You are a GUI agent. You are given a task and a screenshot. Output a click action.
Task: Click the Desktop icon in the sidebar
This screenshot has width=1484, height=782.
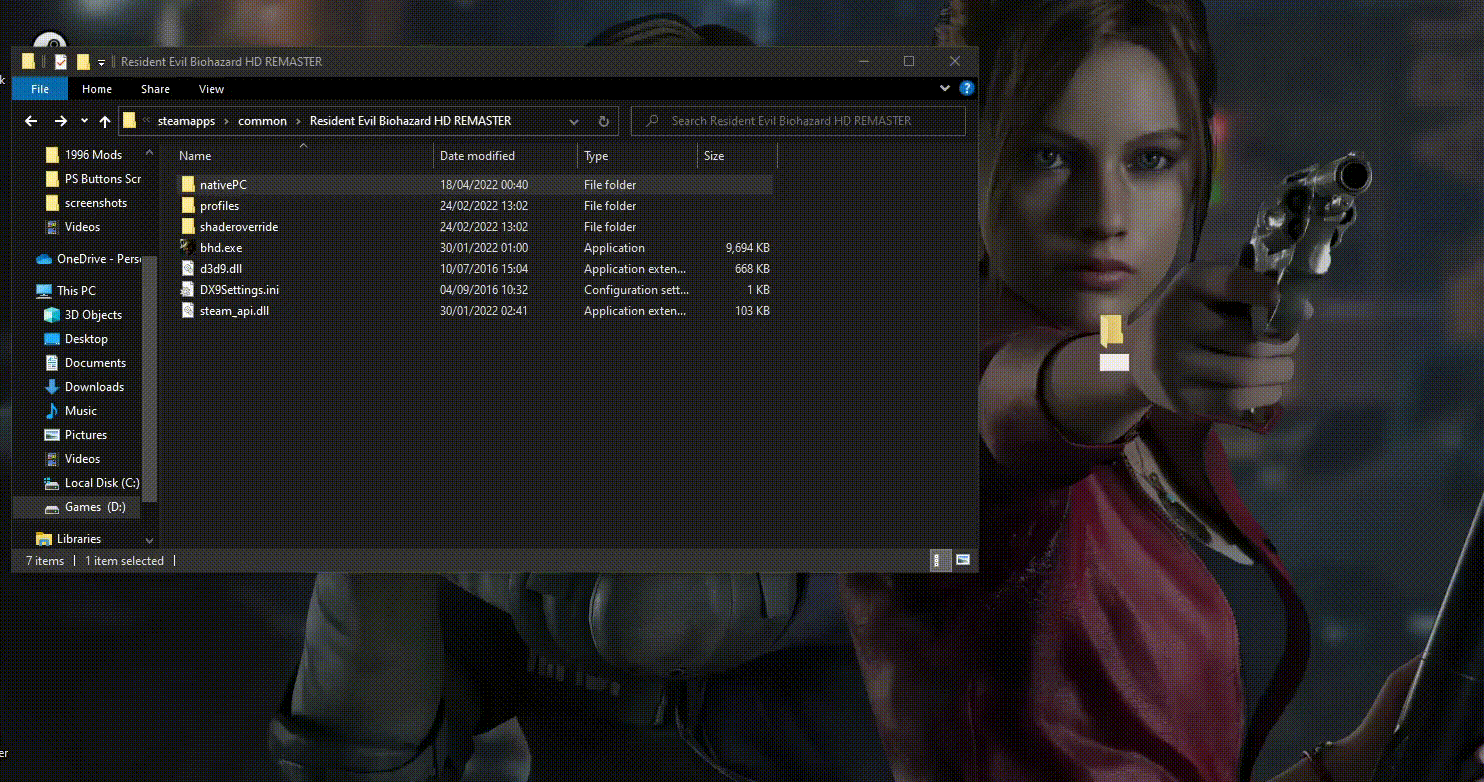click(x=53, y=339)
